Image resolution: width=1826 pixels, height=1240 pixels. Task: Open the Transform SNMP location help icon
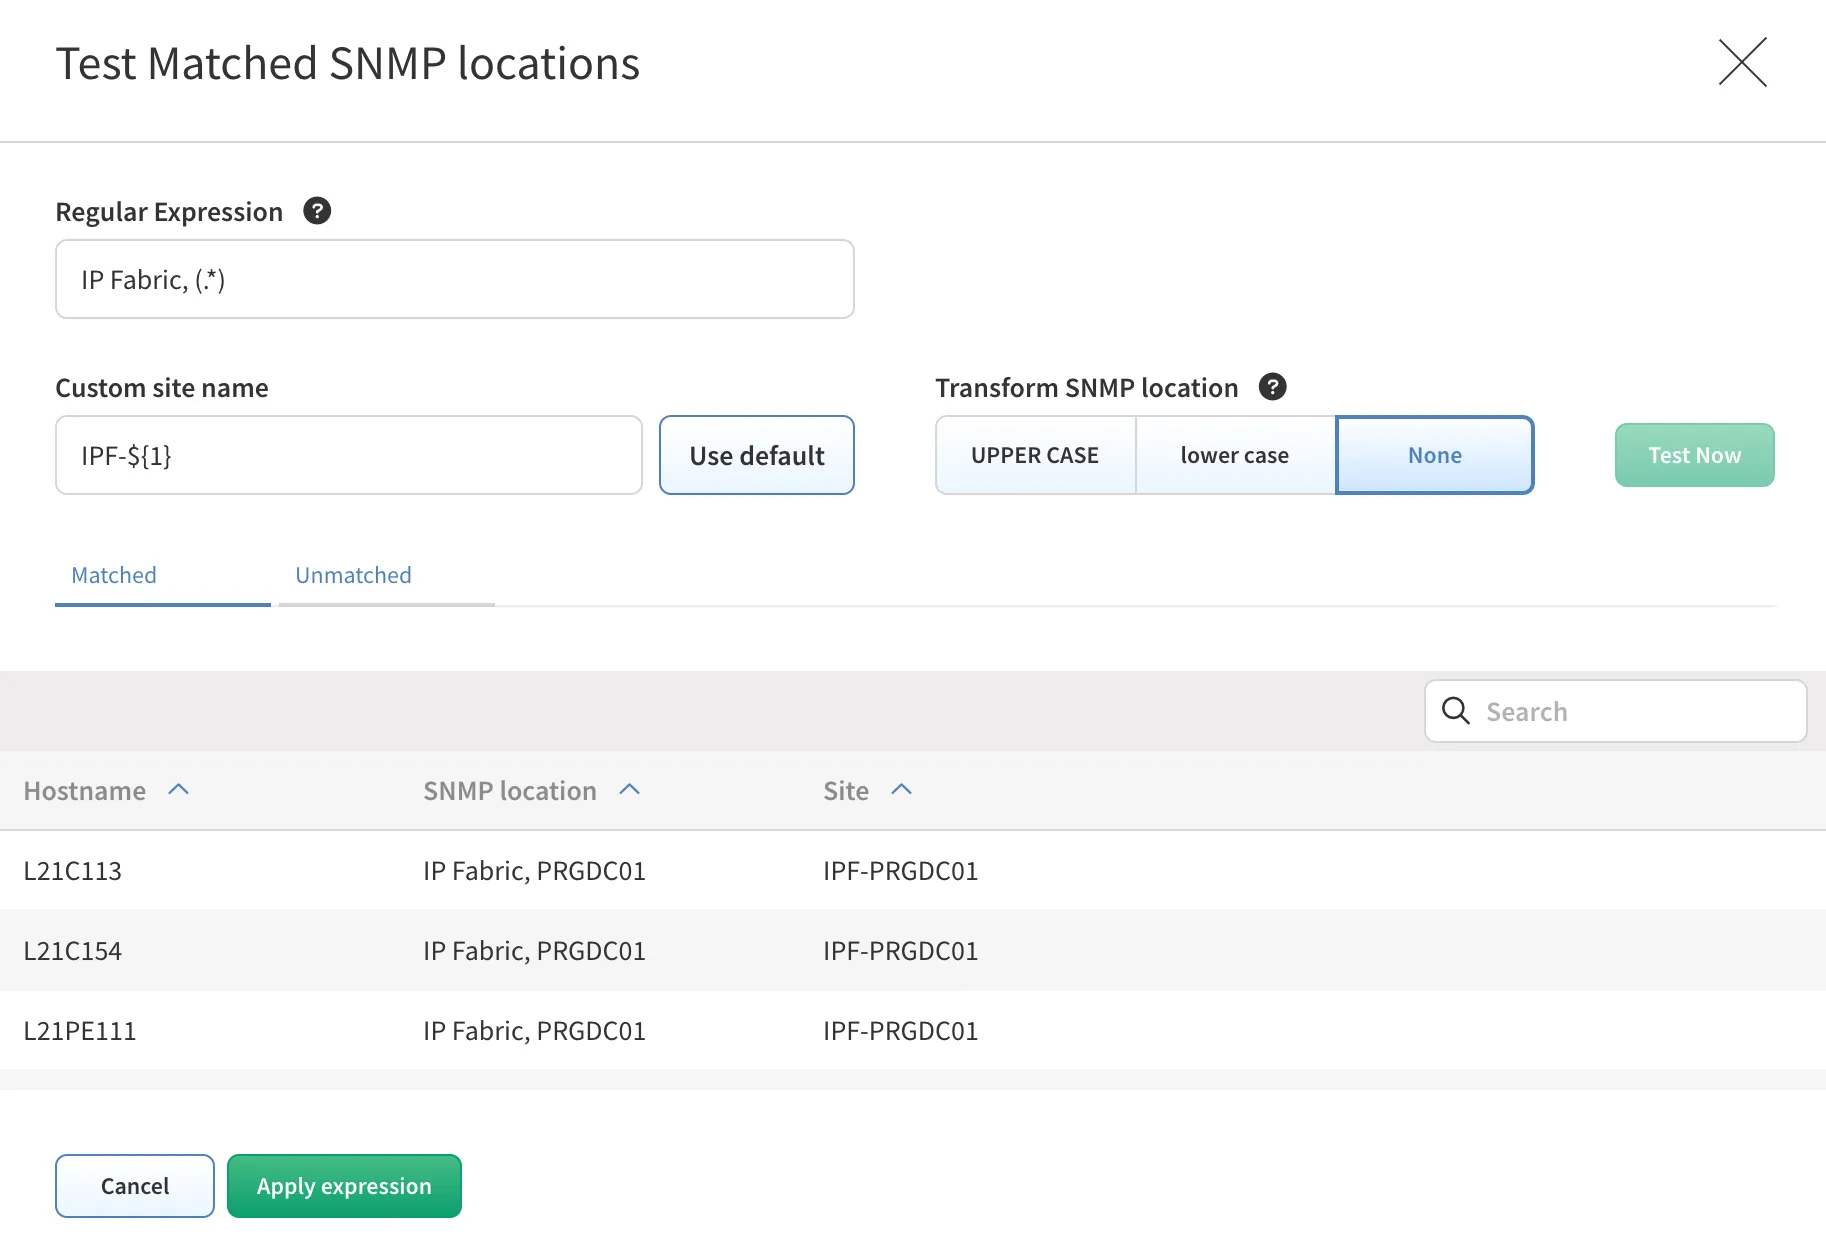point(1272,387)
